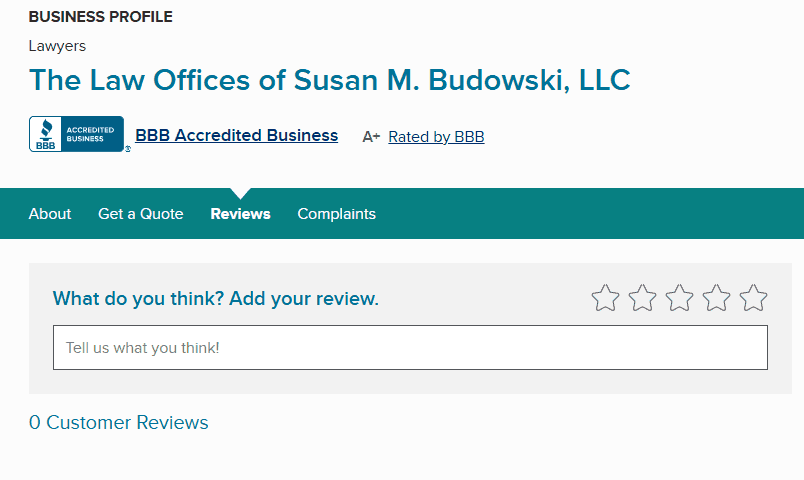Pick the fourth rating star
This screenshot has width=804, height=480.
716,298
